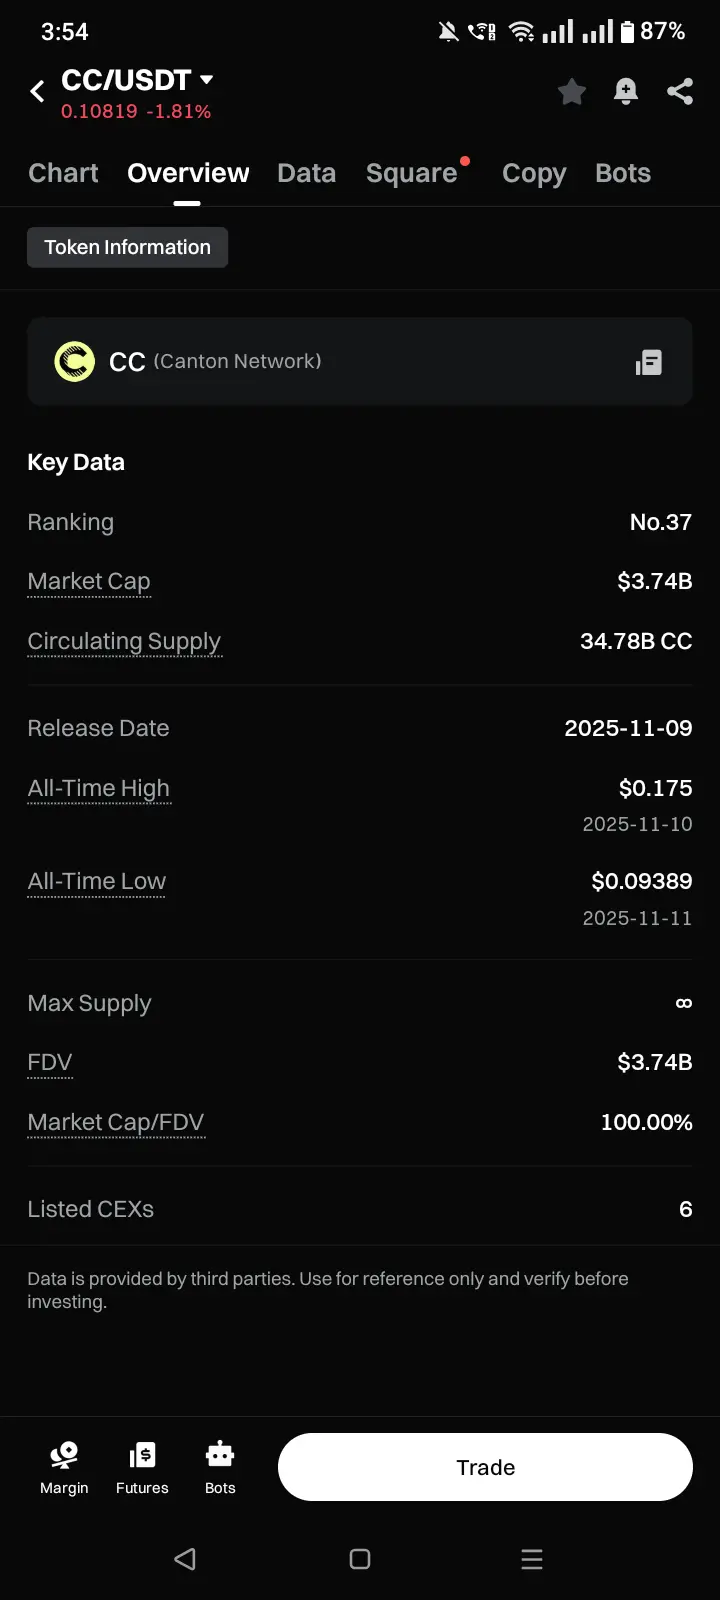Tap the Market Cap term explanation
The height and width of the screenshot is (1600, 720).
[x=89, y=581]
